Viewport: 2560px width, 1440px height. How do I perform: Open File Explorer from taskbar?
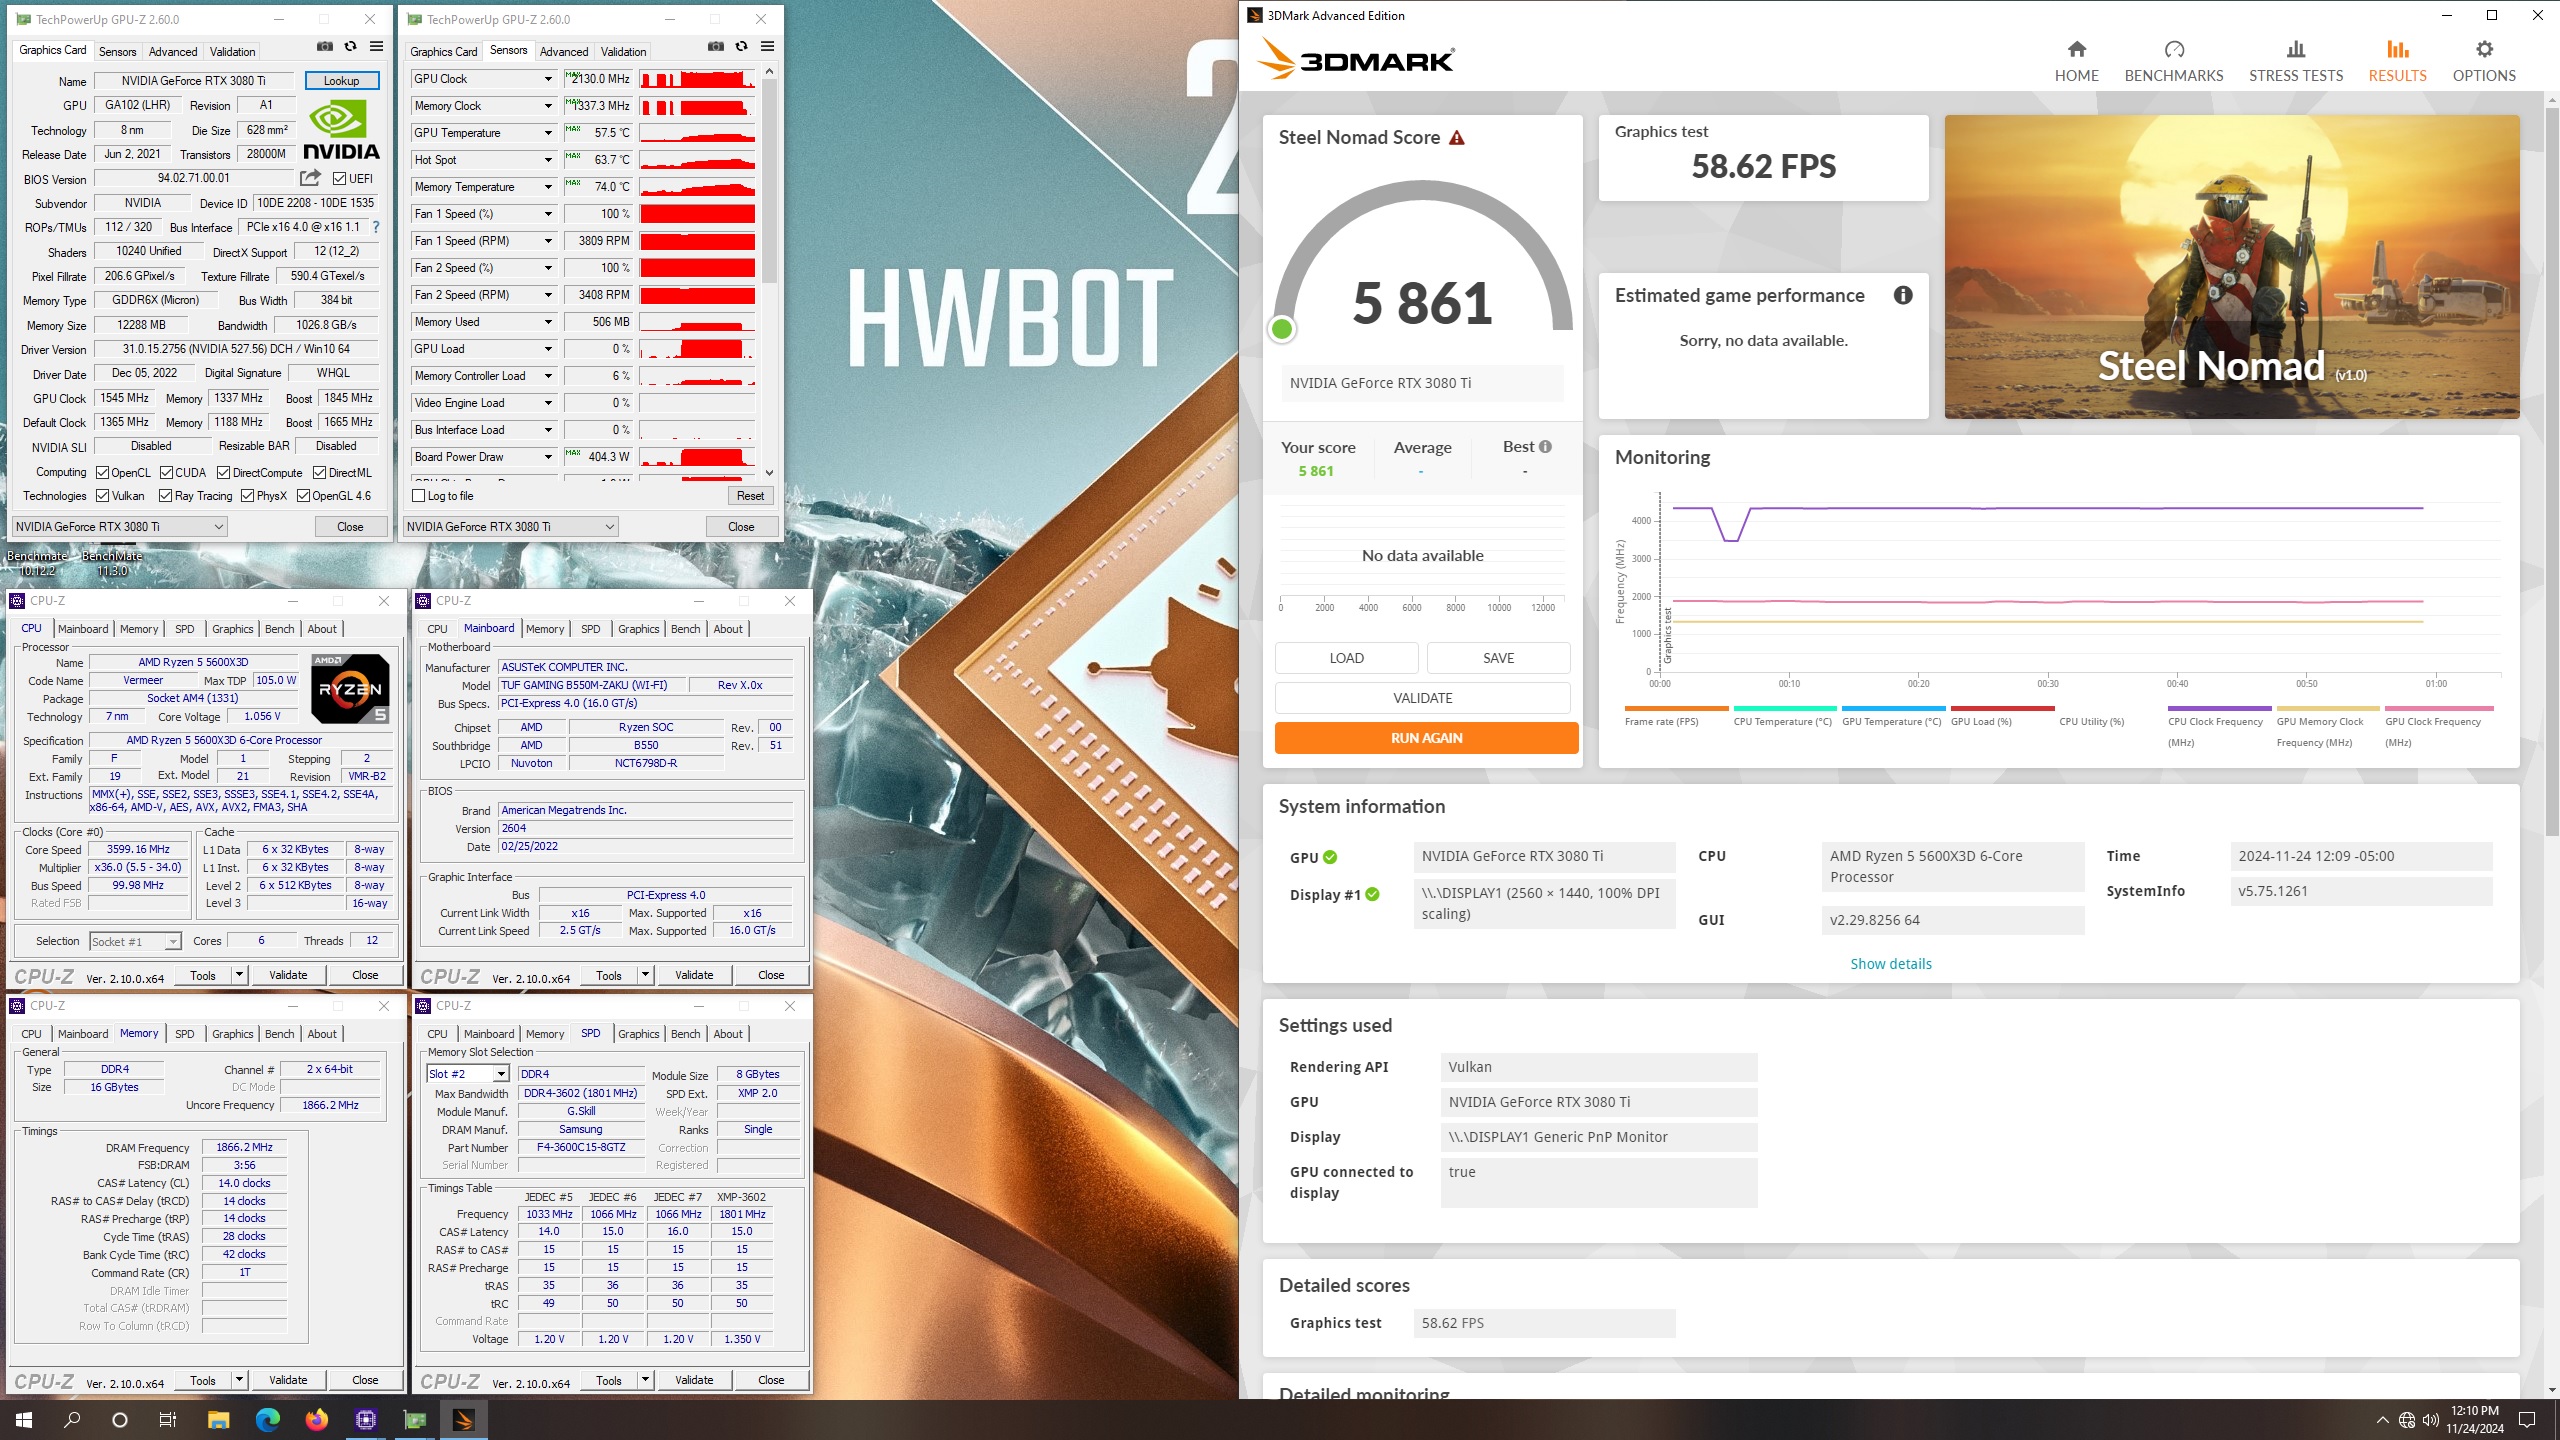click(x=218, y=1419)
